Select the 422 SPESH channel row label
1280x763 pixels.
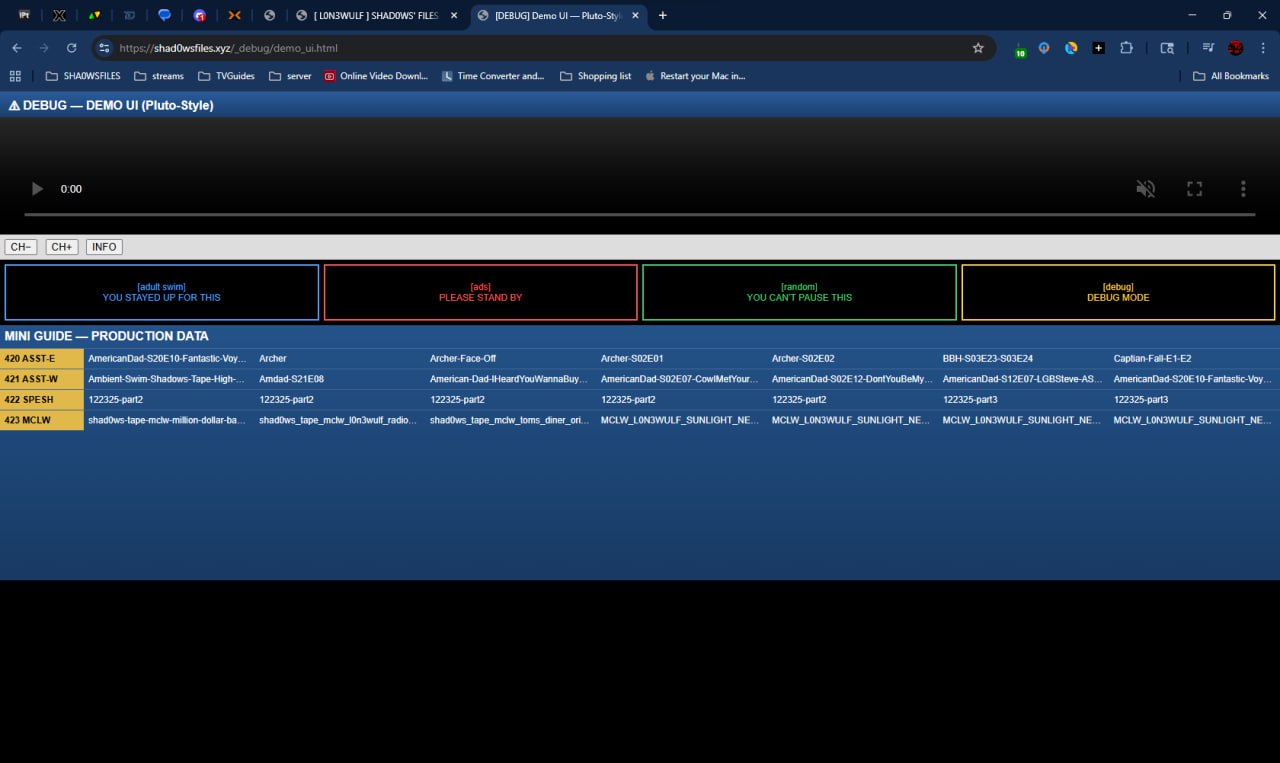[42, 400]
